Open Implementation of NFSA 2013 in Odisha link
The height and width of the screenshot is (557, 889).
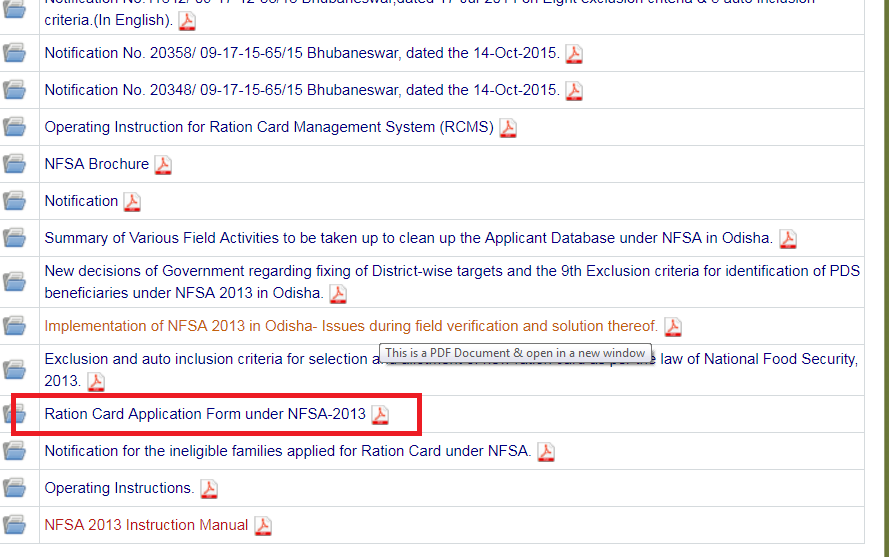351,326
